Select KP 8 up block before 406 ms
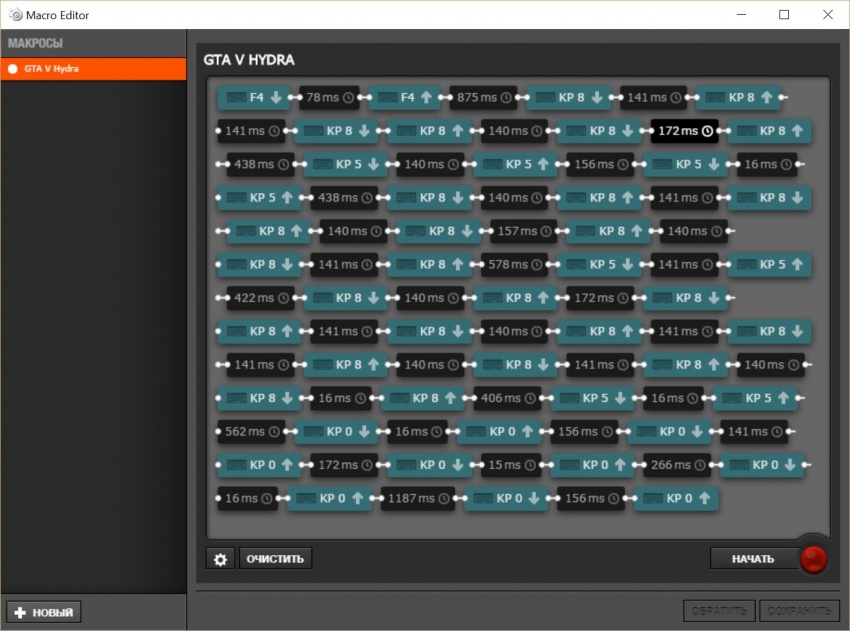The image size is (850, 631). pyautogui.click(x=422, y=398)
